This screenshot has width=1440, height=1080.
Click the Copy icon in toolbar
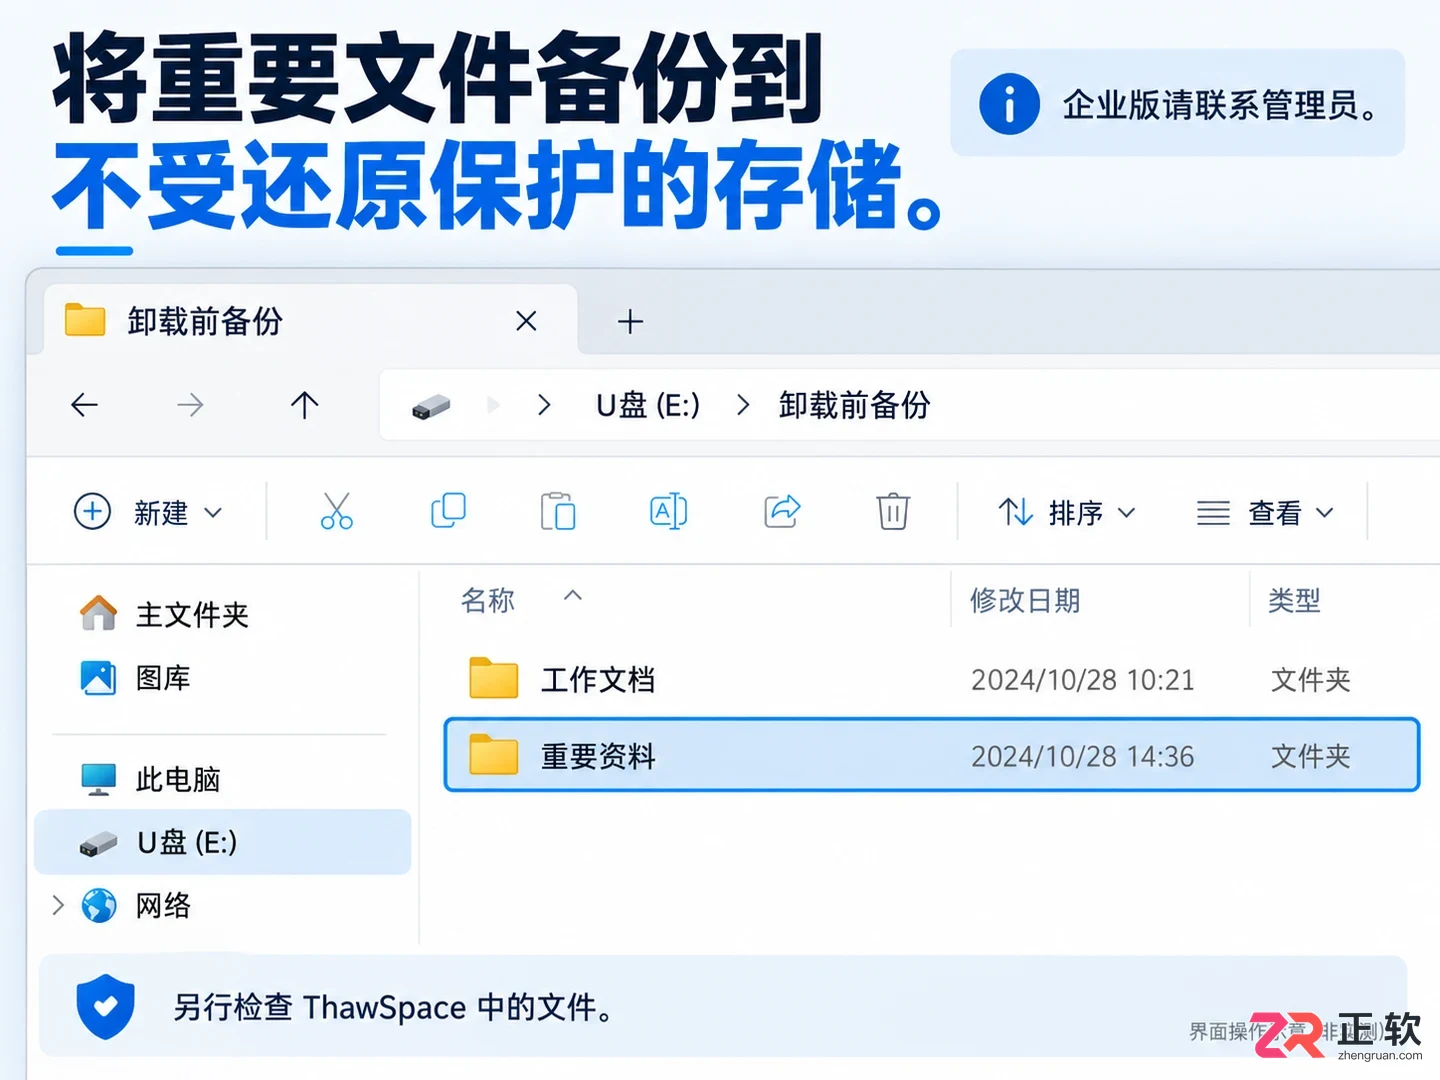pos(448,511)
